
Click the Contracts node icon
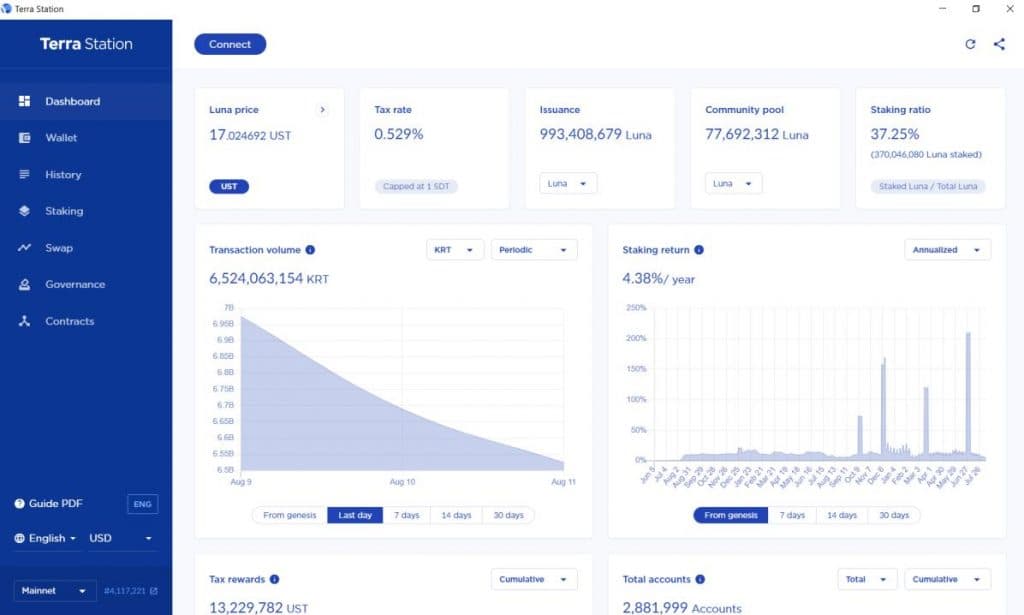click(24, 321)
